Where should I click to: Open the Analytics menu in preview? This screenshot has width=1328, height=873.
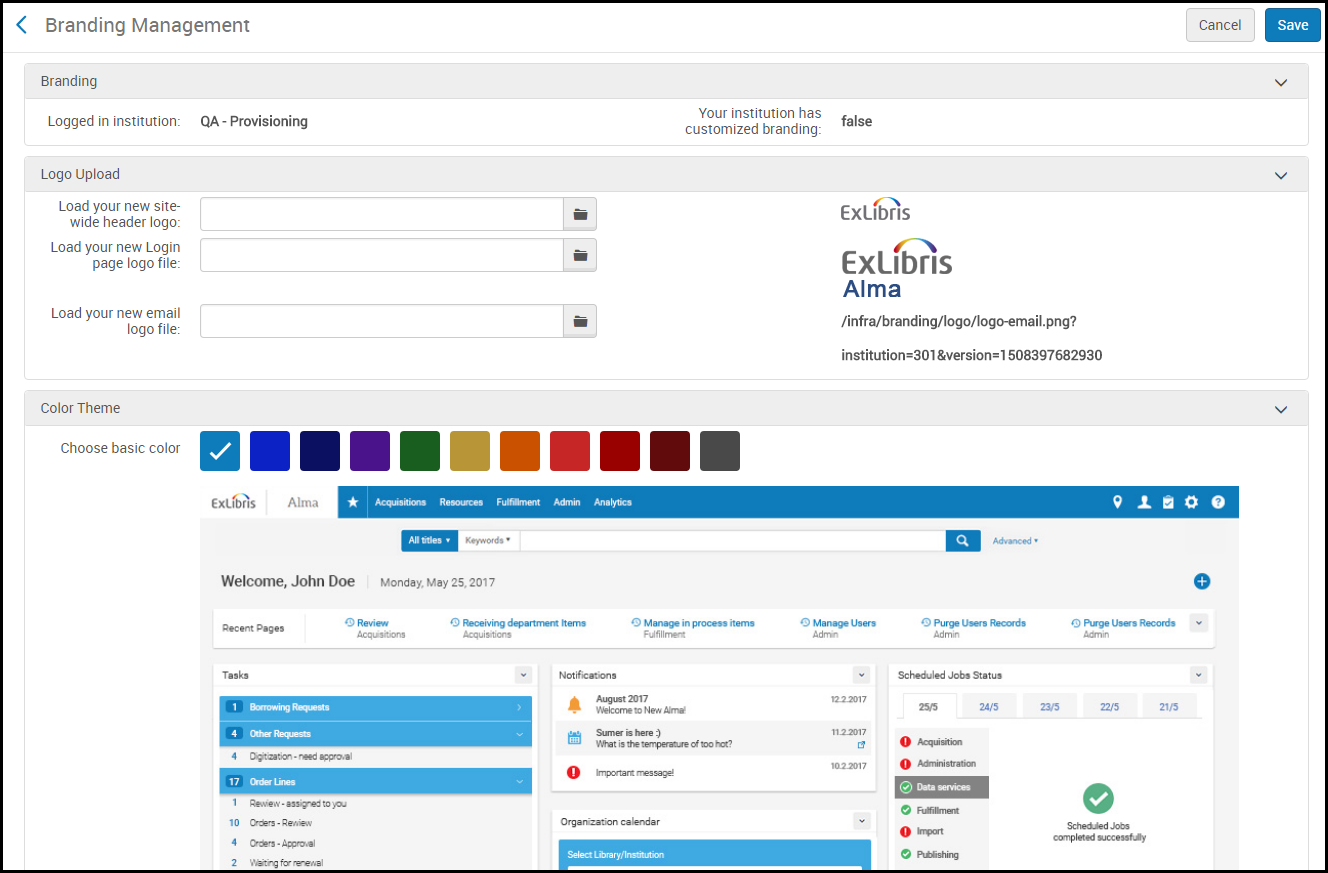[613, 502]
